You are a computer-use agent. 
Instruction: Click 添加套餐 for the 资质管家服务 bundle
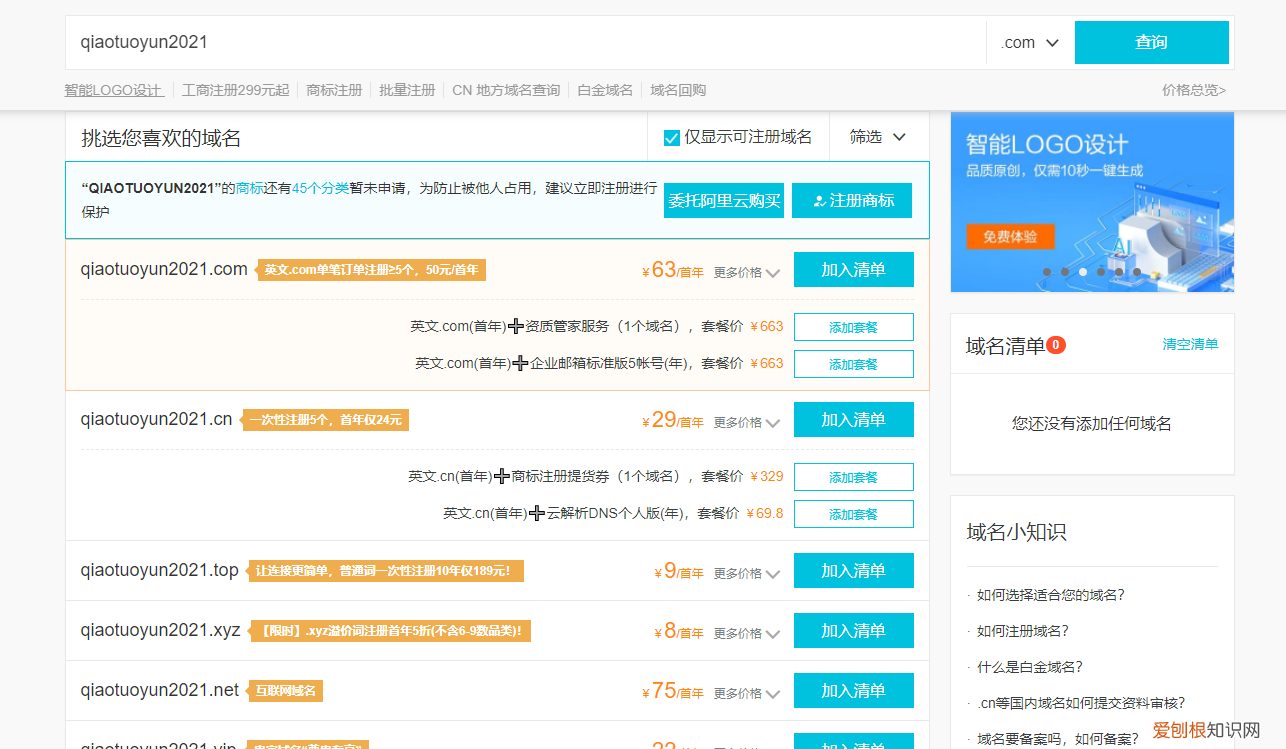(853, 326)
